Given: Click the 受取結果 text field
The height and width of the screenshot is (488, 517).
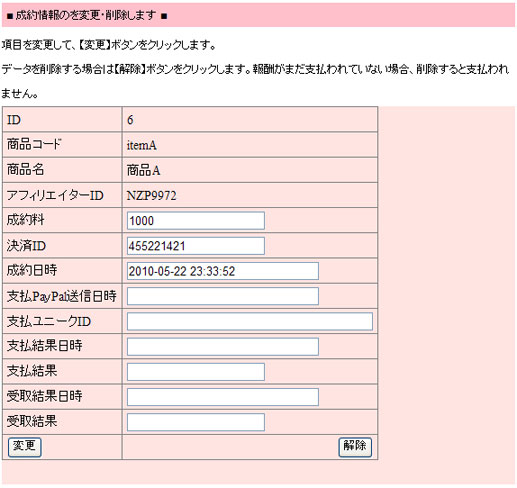Looking at the screenshot, I should pyautogui.click(x=196, y=422).
